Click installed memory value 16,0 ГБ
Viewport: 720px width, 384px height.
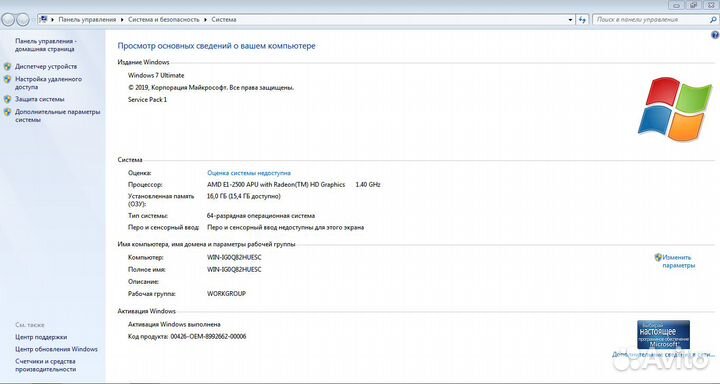[x=243, y=197]
